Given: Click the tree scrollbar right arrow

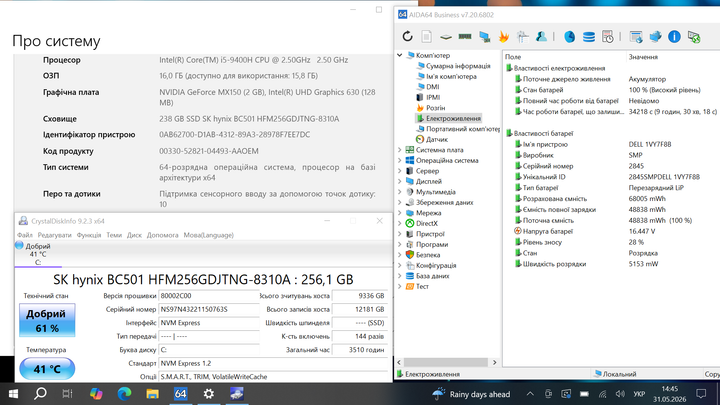Looking at the screenshot, I should click(495, 362).
